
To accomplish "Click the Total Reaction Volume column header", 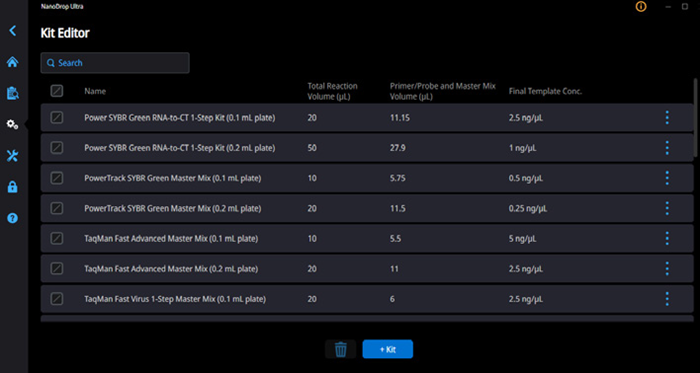I will 333,91.
